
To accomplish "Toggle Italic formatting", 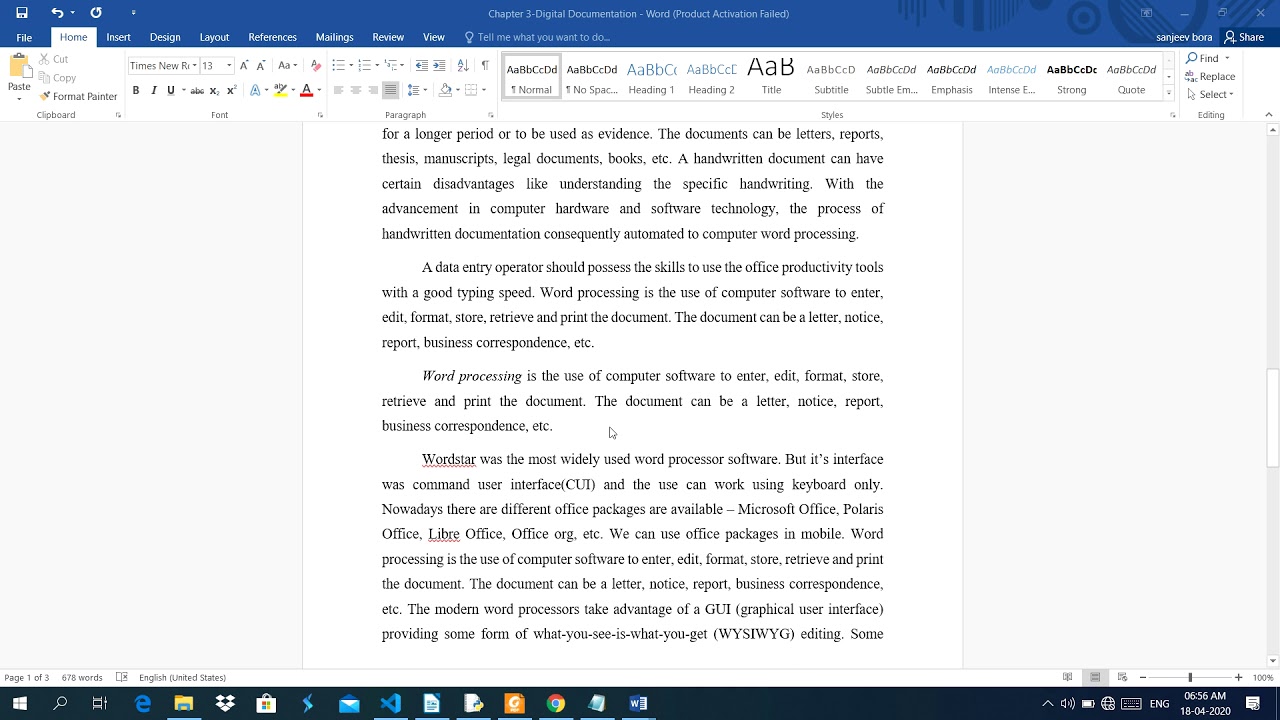I will pos(153,90).
